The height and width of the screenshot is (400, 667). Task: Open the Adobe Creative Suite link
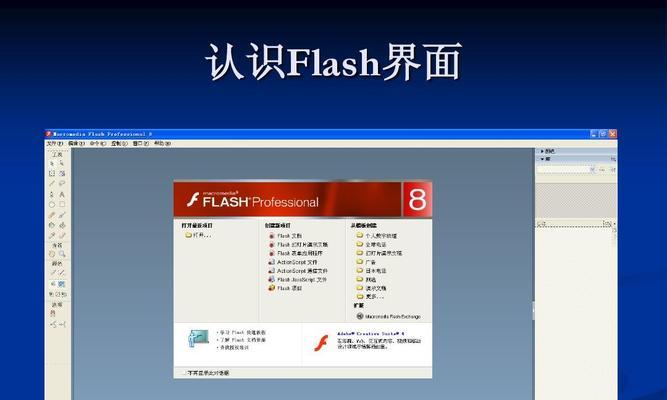(x=371, y=334)
